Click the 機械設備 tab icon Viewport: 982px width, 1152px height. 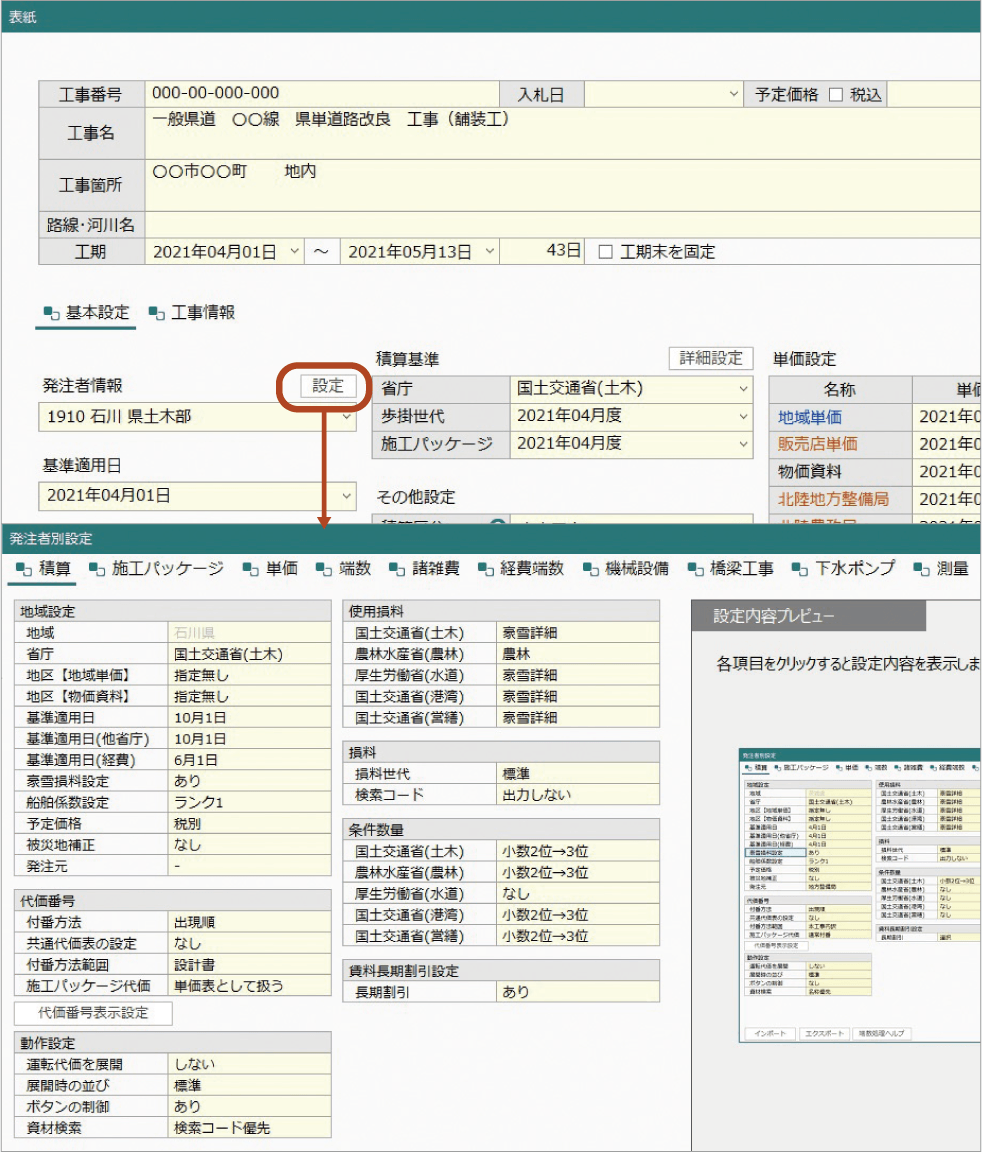pos(591,569)
